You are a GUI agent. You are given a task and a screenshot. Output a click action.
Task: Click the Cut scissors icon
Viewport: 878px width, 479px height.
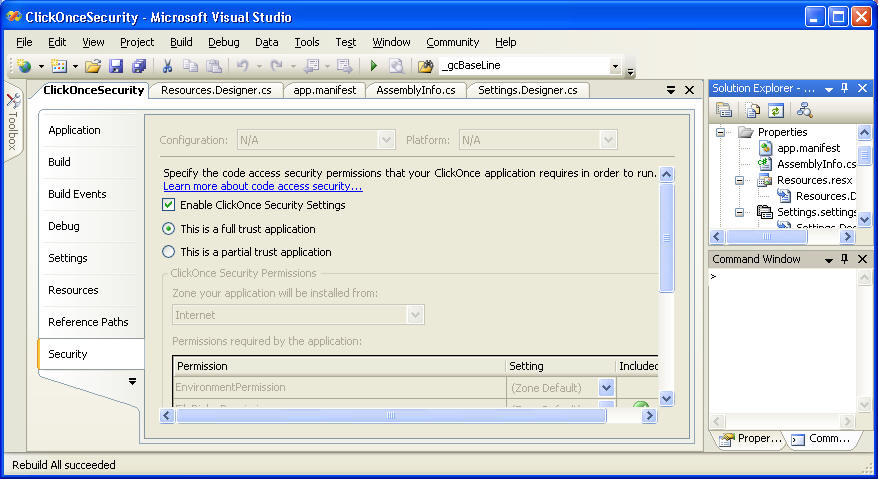[167, 66]
